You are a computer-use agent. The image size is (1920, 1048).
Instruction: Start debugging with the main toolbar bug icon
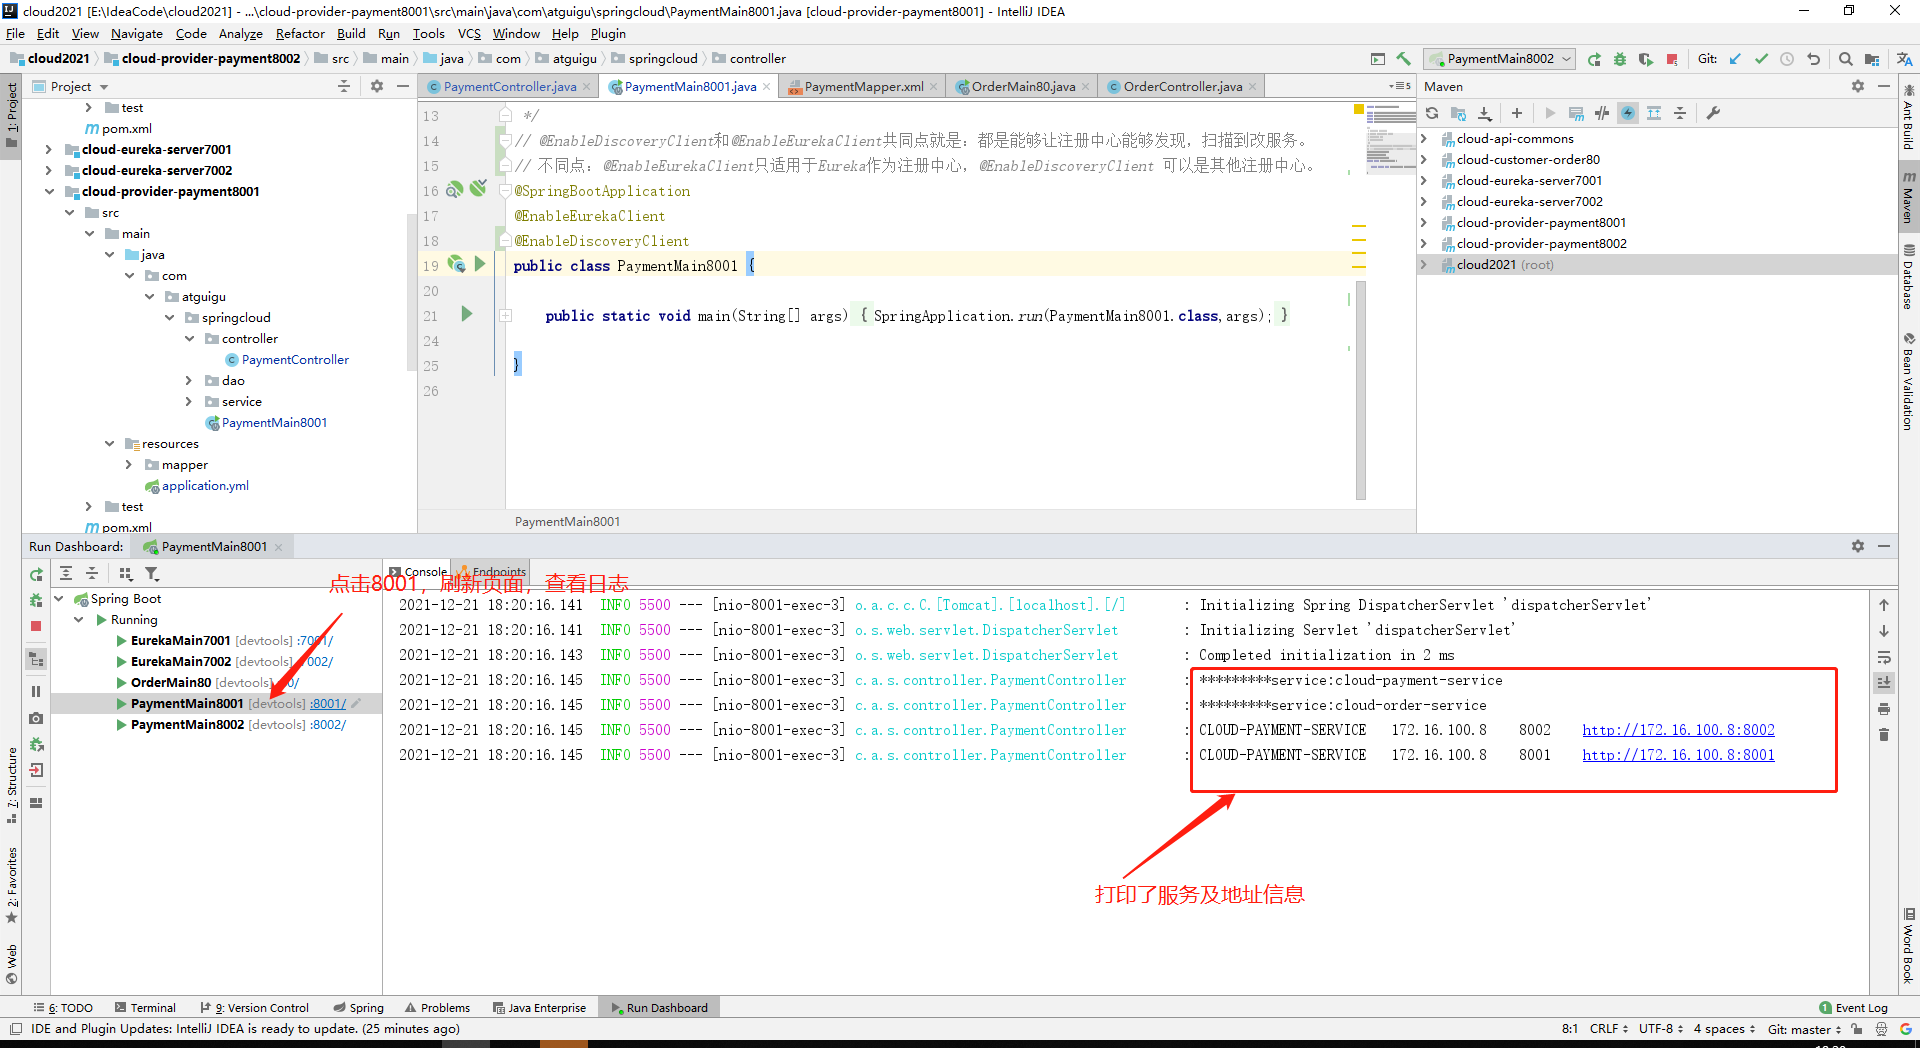(x=1620, y=59)
